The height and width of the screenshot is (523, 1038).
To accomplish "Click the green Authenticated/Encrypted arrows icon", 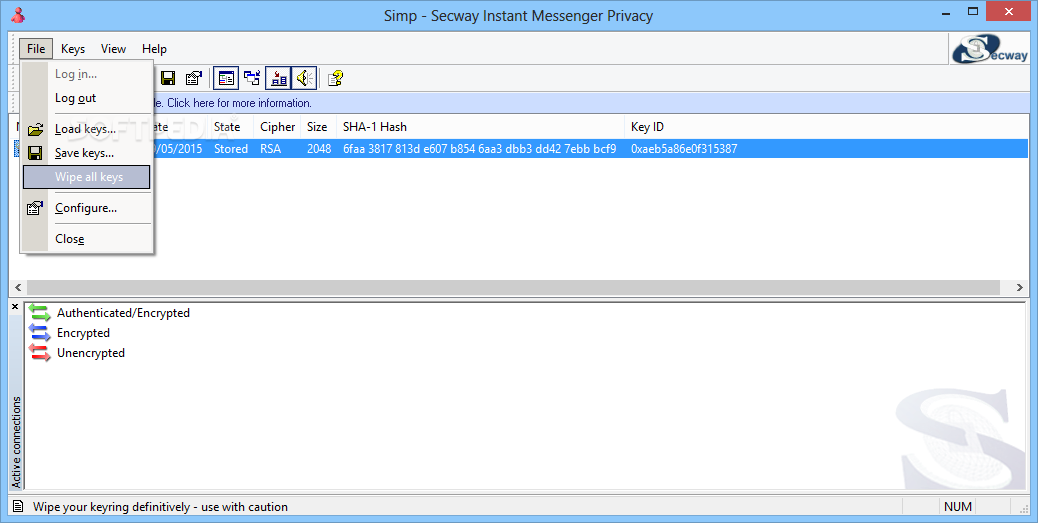I will (x=40, y=313).
